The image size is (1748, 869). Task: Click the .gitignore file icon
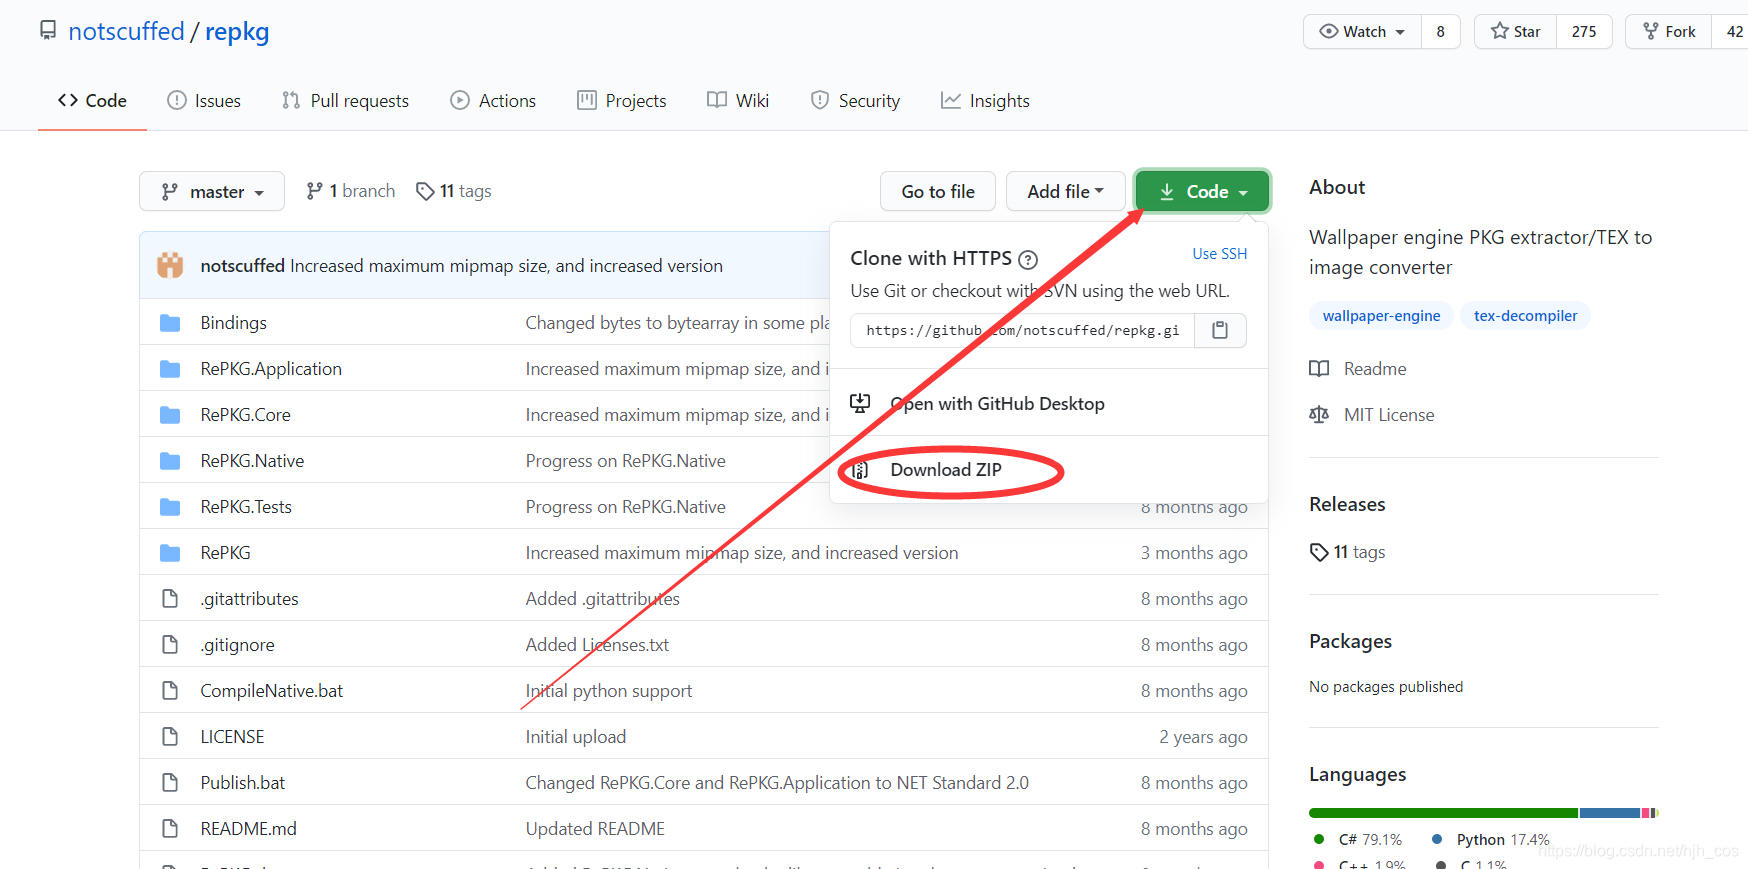(170, 645)
